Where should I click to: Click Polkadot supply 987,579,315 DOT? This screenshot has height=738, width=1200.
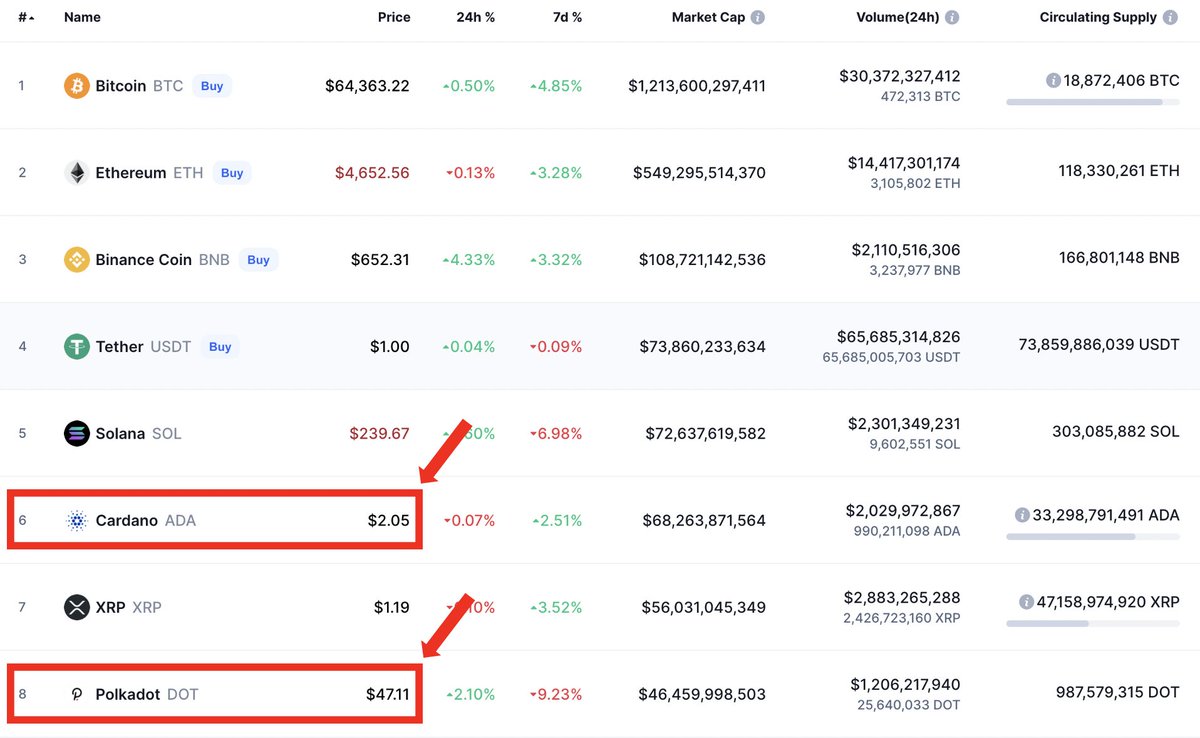pos(1118,694)
